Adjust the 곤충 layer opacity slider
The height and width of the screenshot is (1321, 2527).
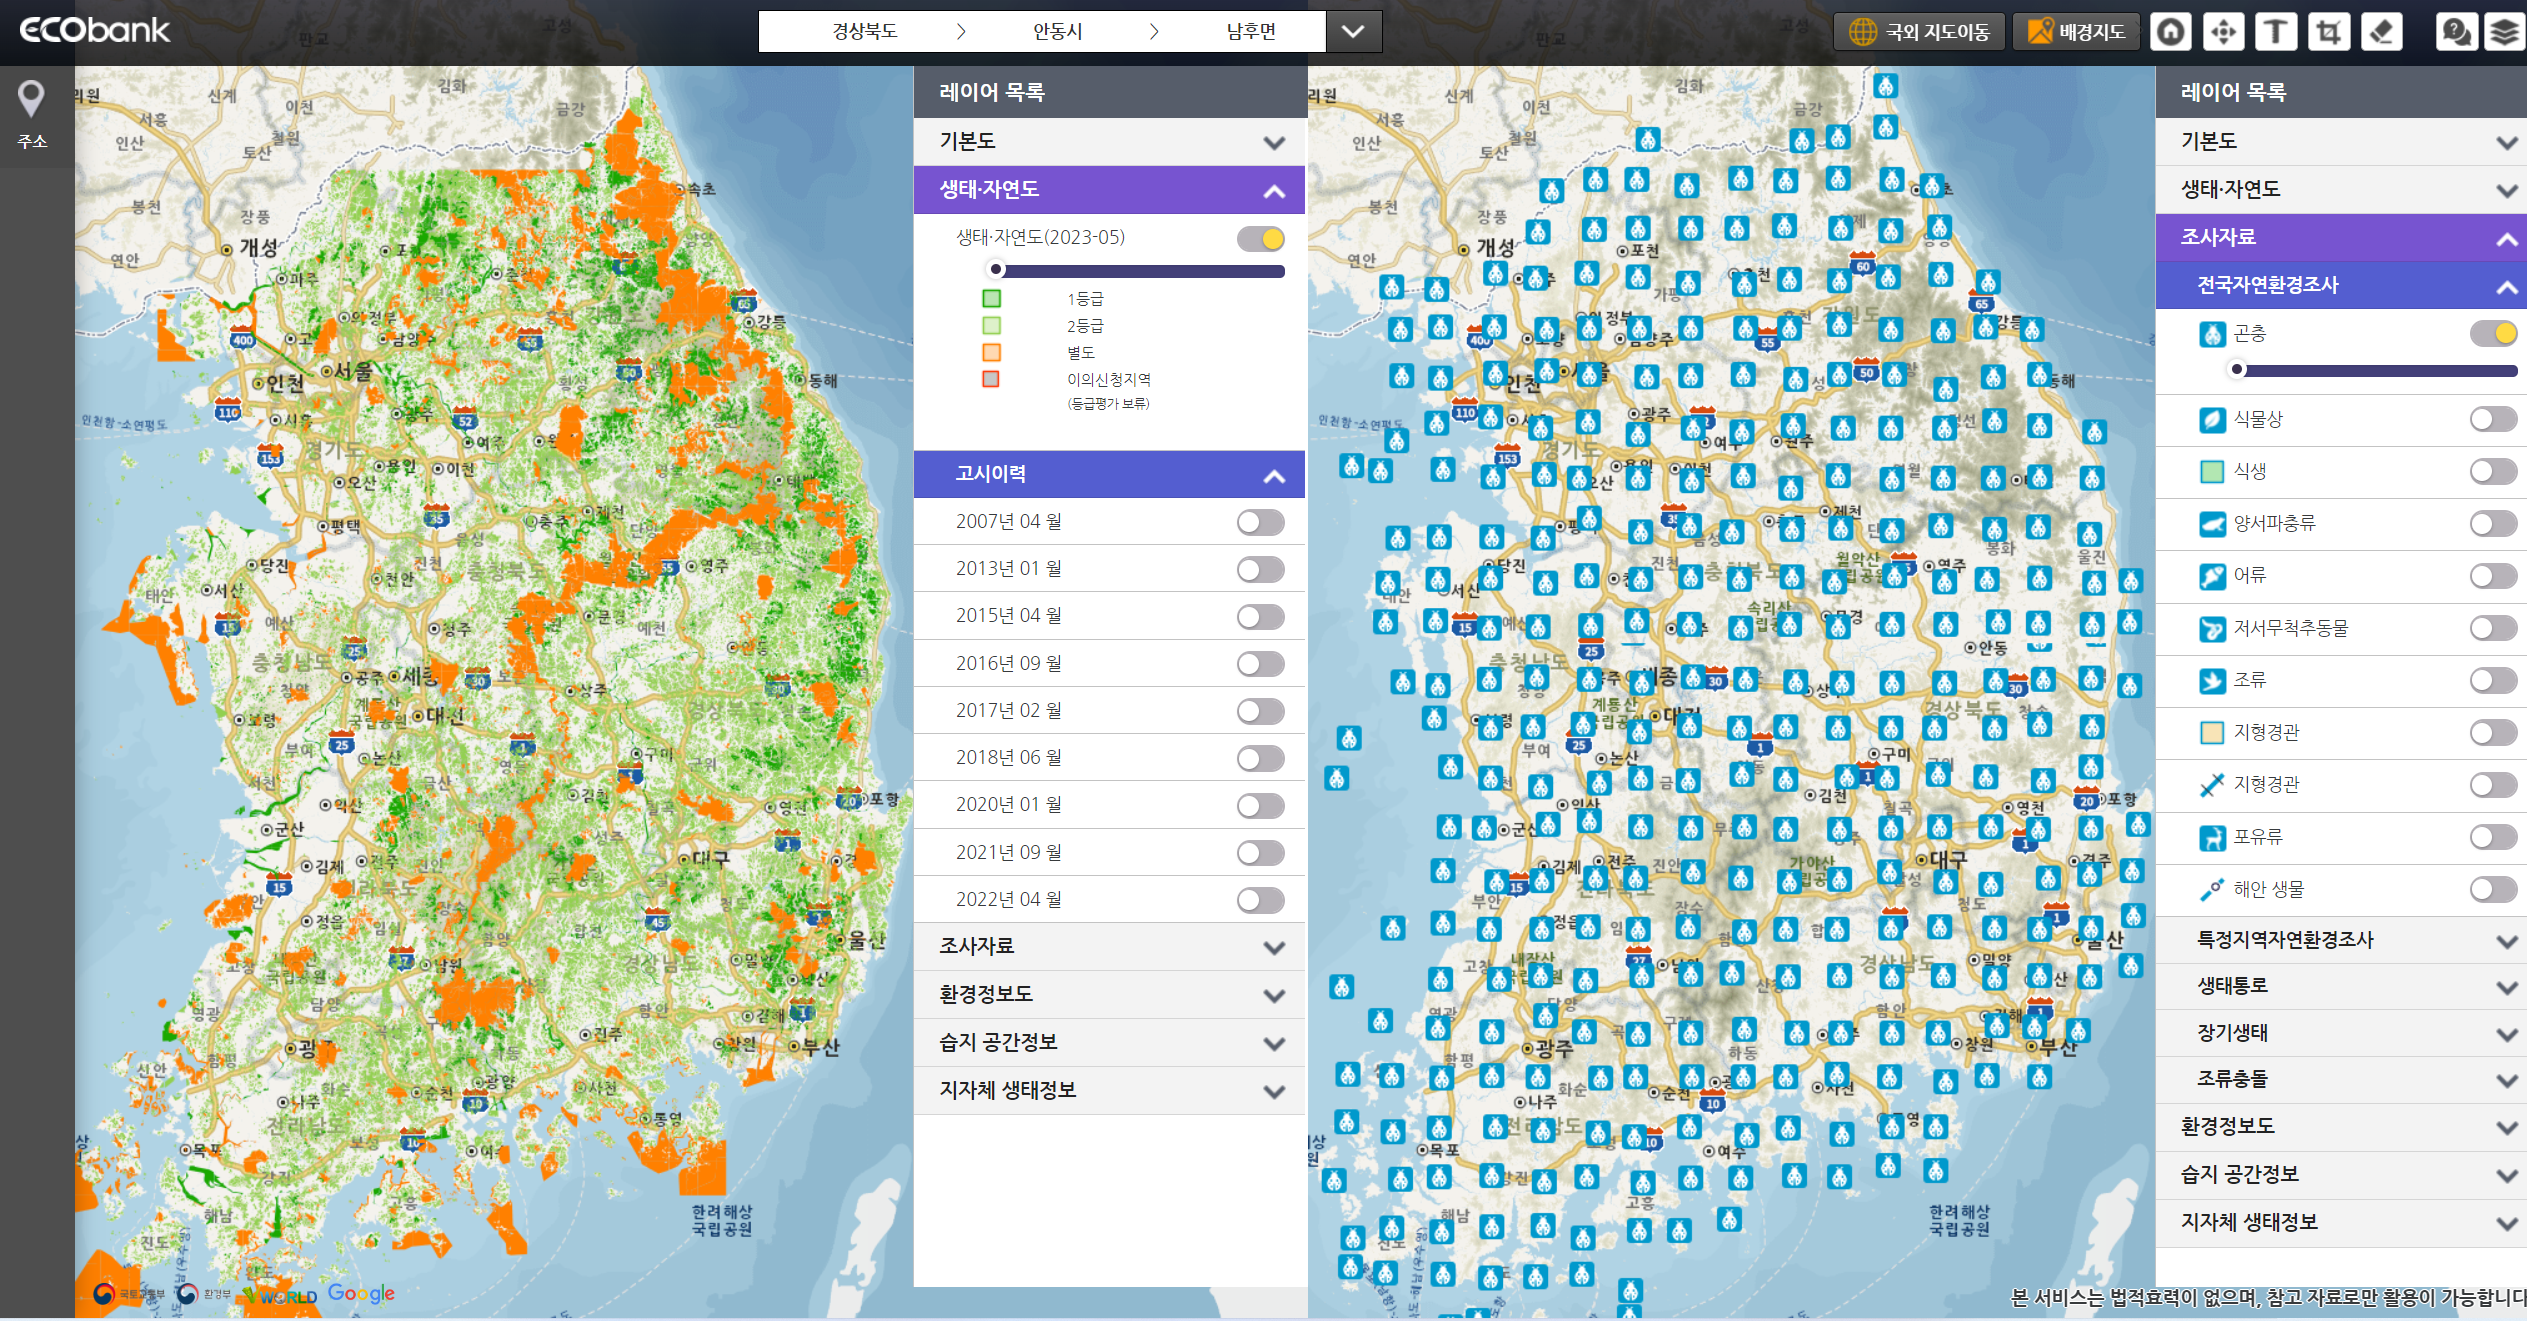pos(2238,370)
